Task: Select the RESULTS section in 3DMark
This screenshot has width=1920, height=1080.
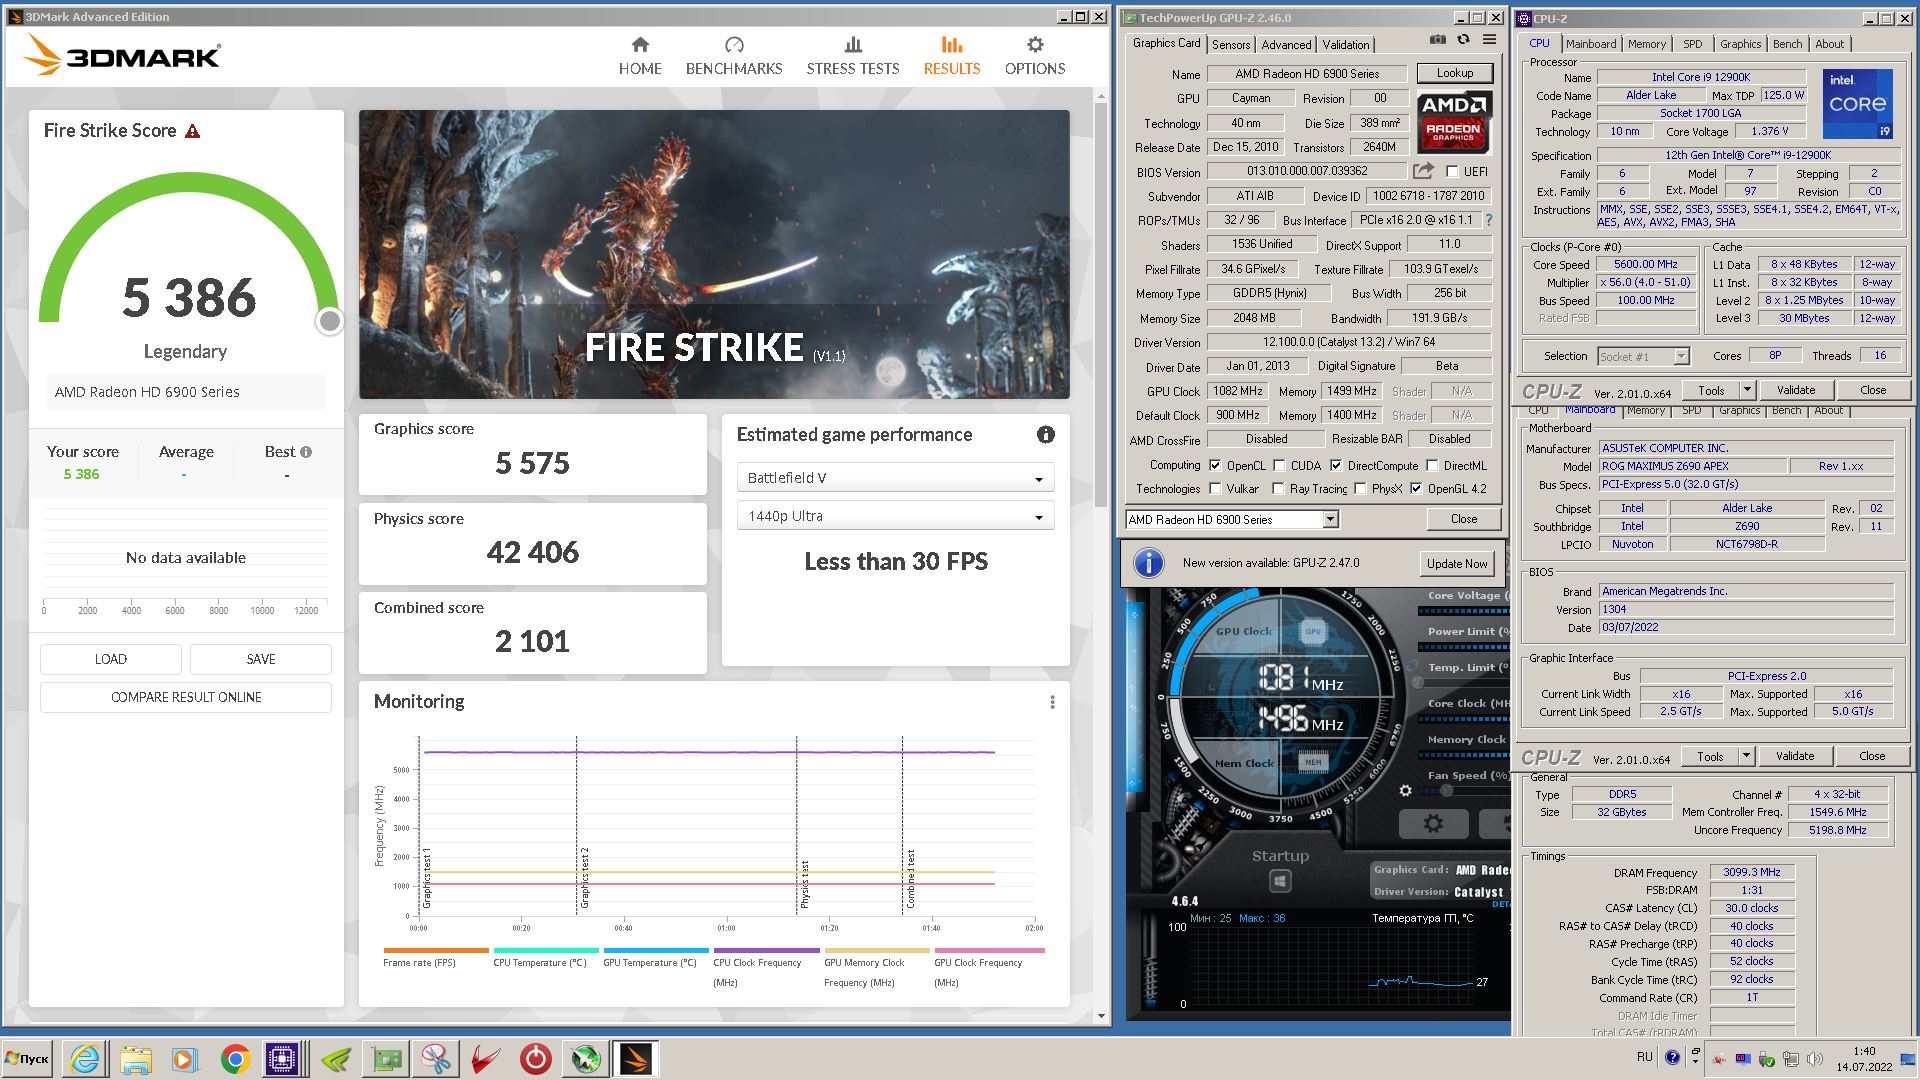Action: coord(952,56)
